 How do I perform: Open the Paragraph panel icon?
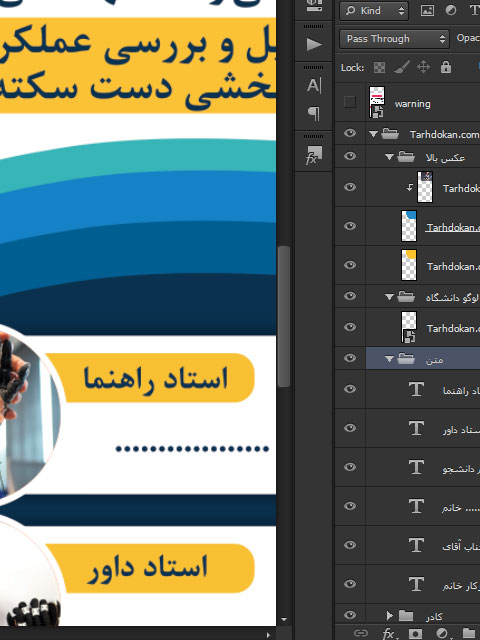314,113
